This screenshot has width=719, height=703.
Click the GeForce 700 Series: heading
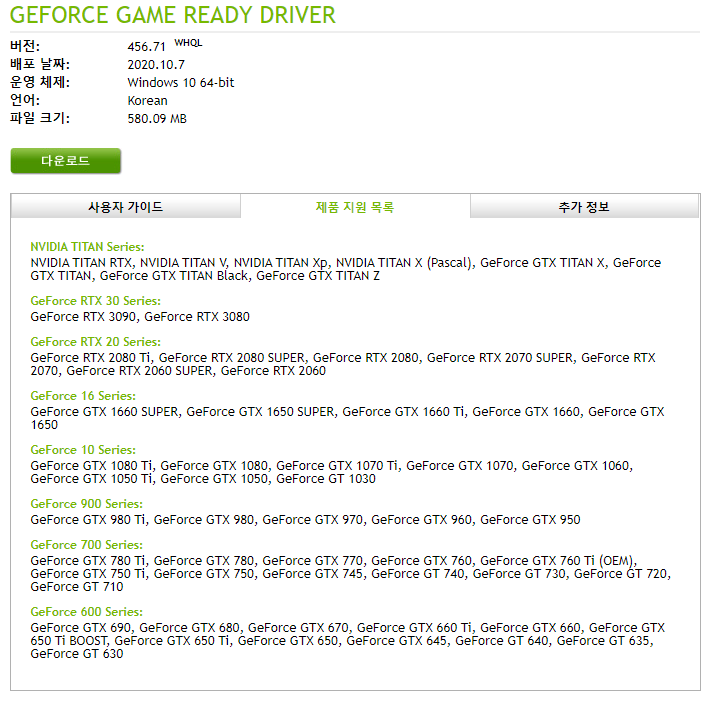87,545
